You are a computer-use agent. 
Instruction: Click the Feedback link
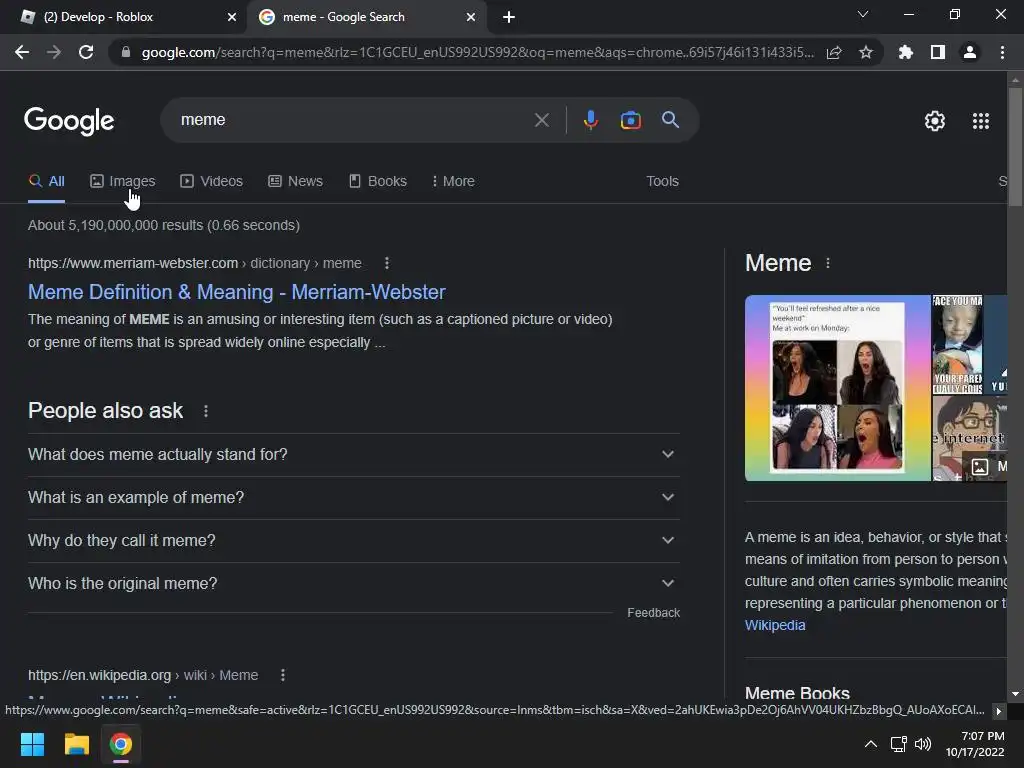[653, 613]
